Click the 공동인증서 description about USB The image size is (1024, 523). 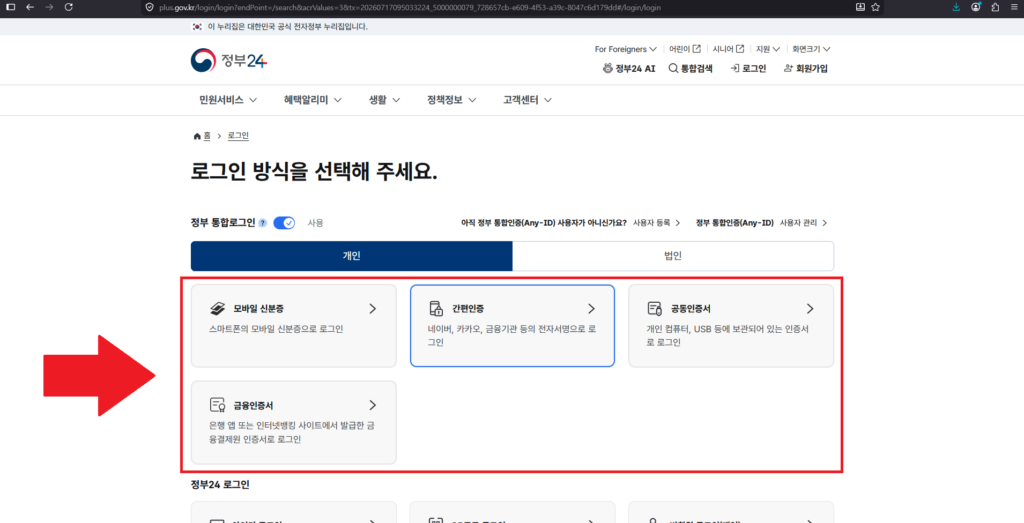point(728,335)
